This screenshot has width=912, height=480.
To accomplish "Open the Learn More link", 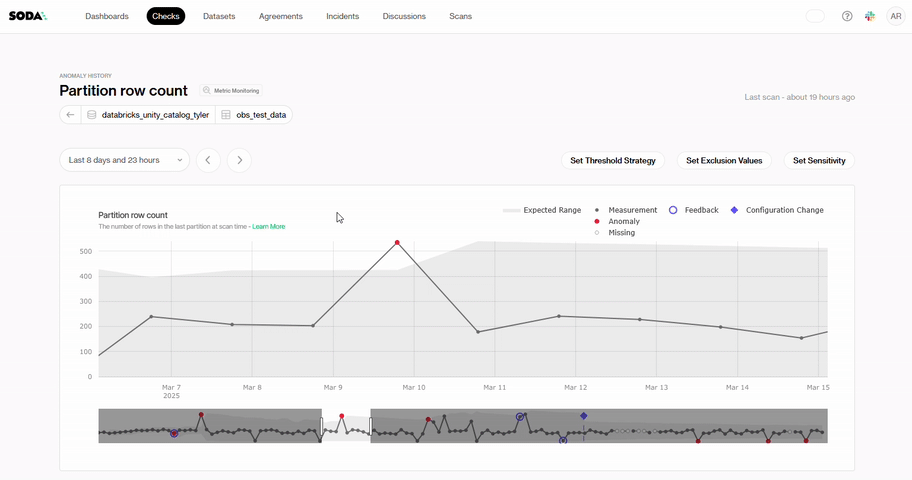I will pos(268,227).
